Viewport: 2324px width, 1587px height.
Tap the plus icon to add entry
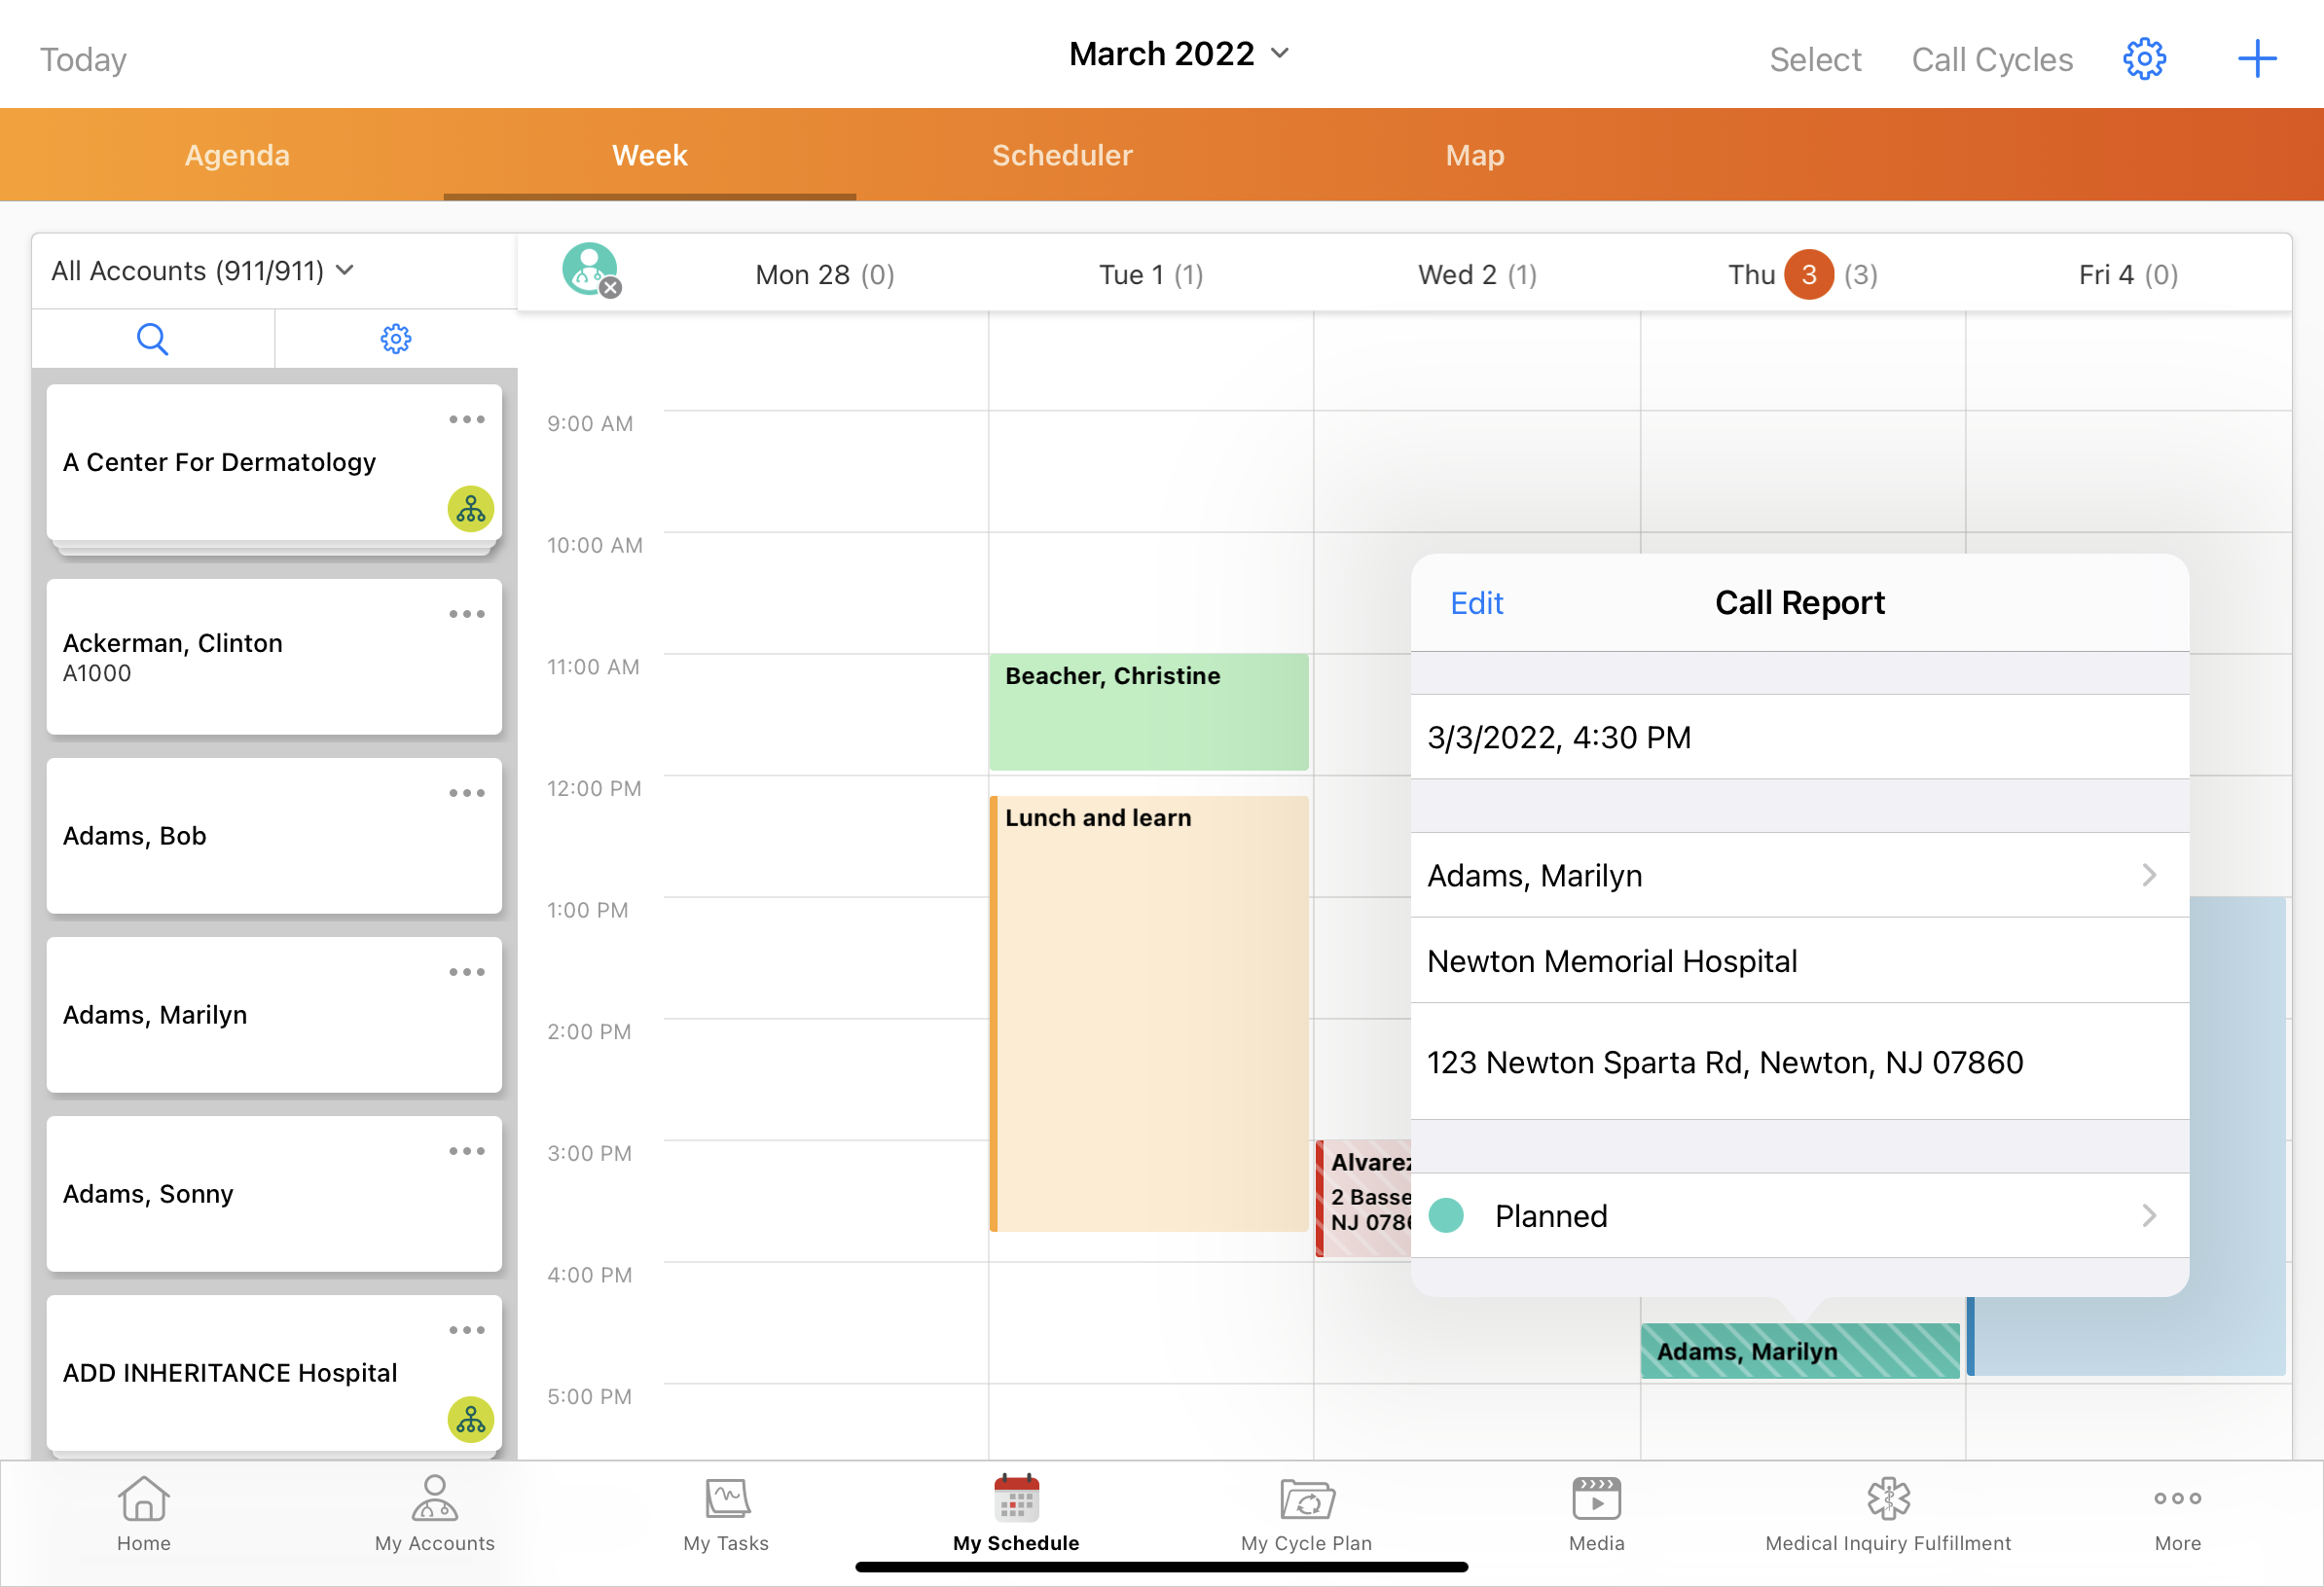pyautogui.click(x=2256, y=59)
